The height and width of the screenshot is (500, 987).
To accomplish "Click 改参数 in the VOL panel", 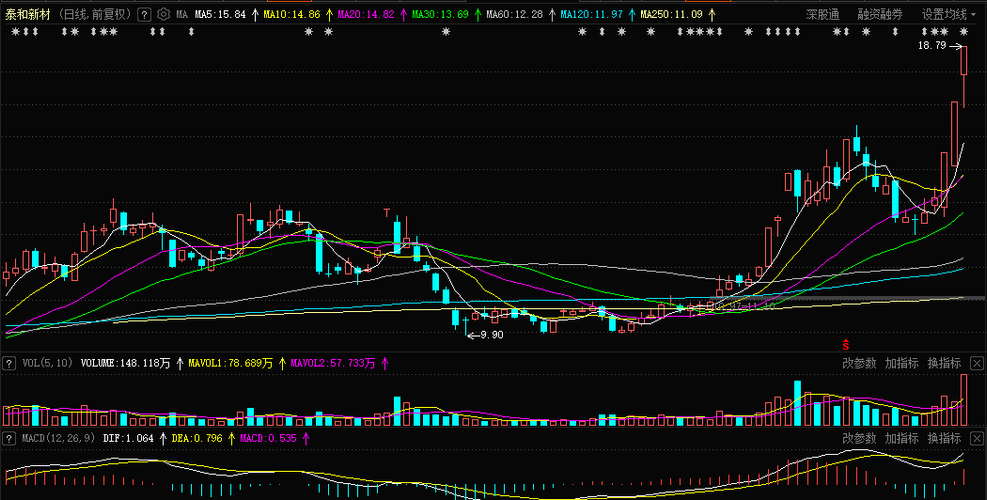I will [x=860, y=363].
